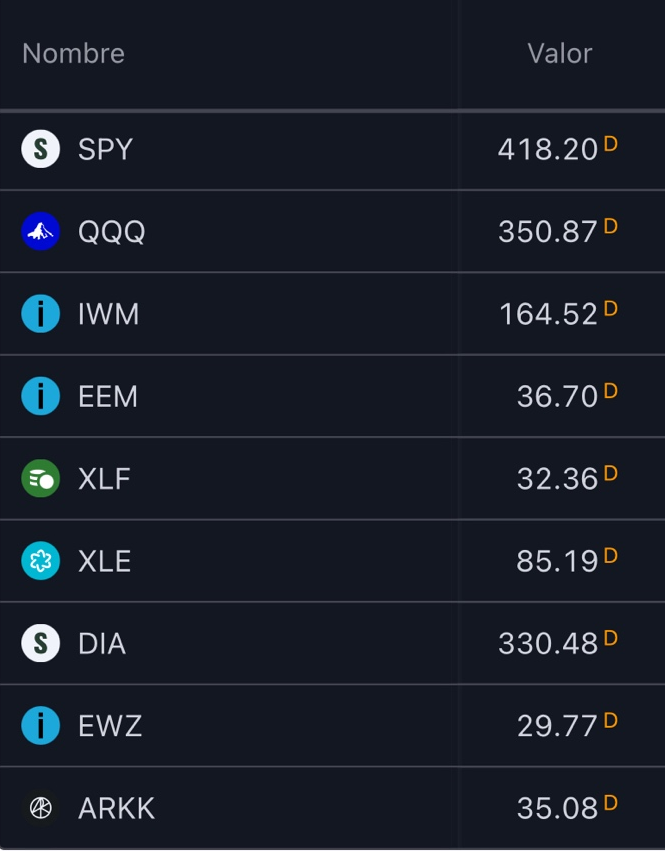This screenshot has height=851, width=665.
Task: Click the QQQ Invesco logo icon
Action: coord(40,232)
